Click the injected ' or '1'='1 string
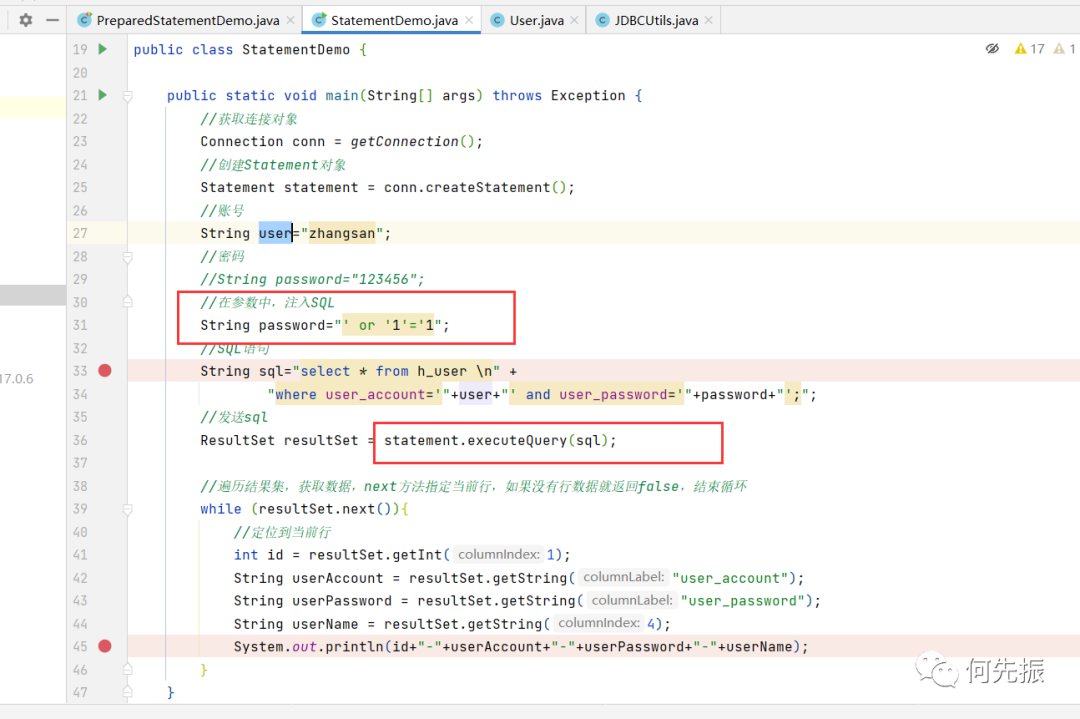 pyautogui.click(x=388, y=325)
